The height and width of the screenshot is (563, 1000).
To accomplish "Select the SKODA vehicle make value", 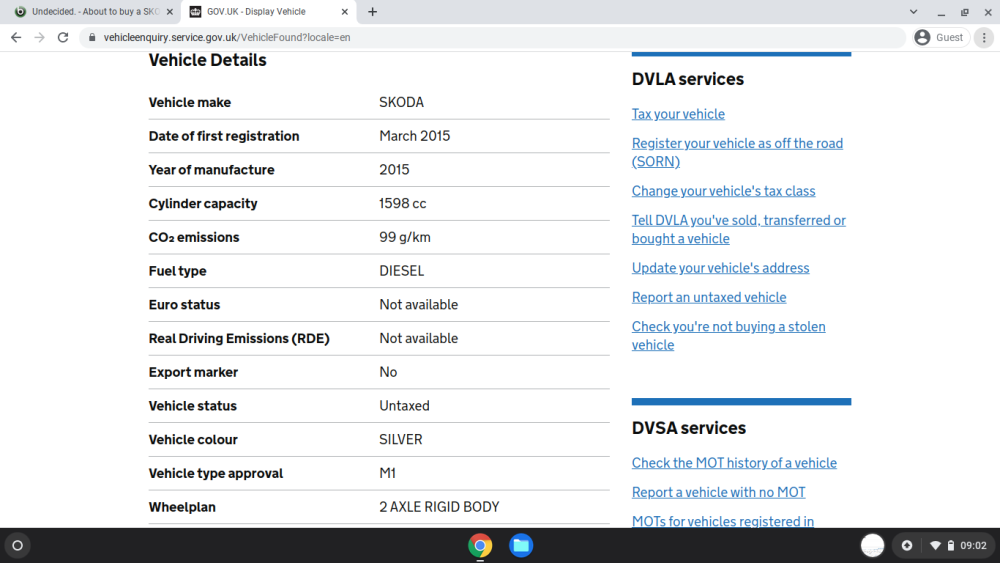I will [x=401, y=103].
